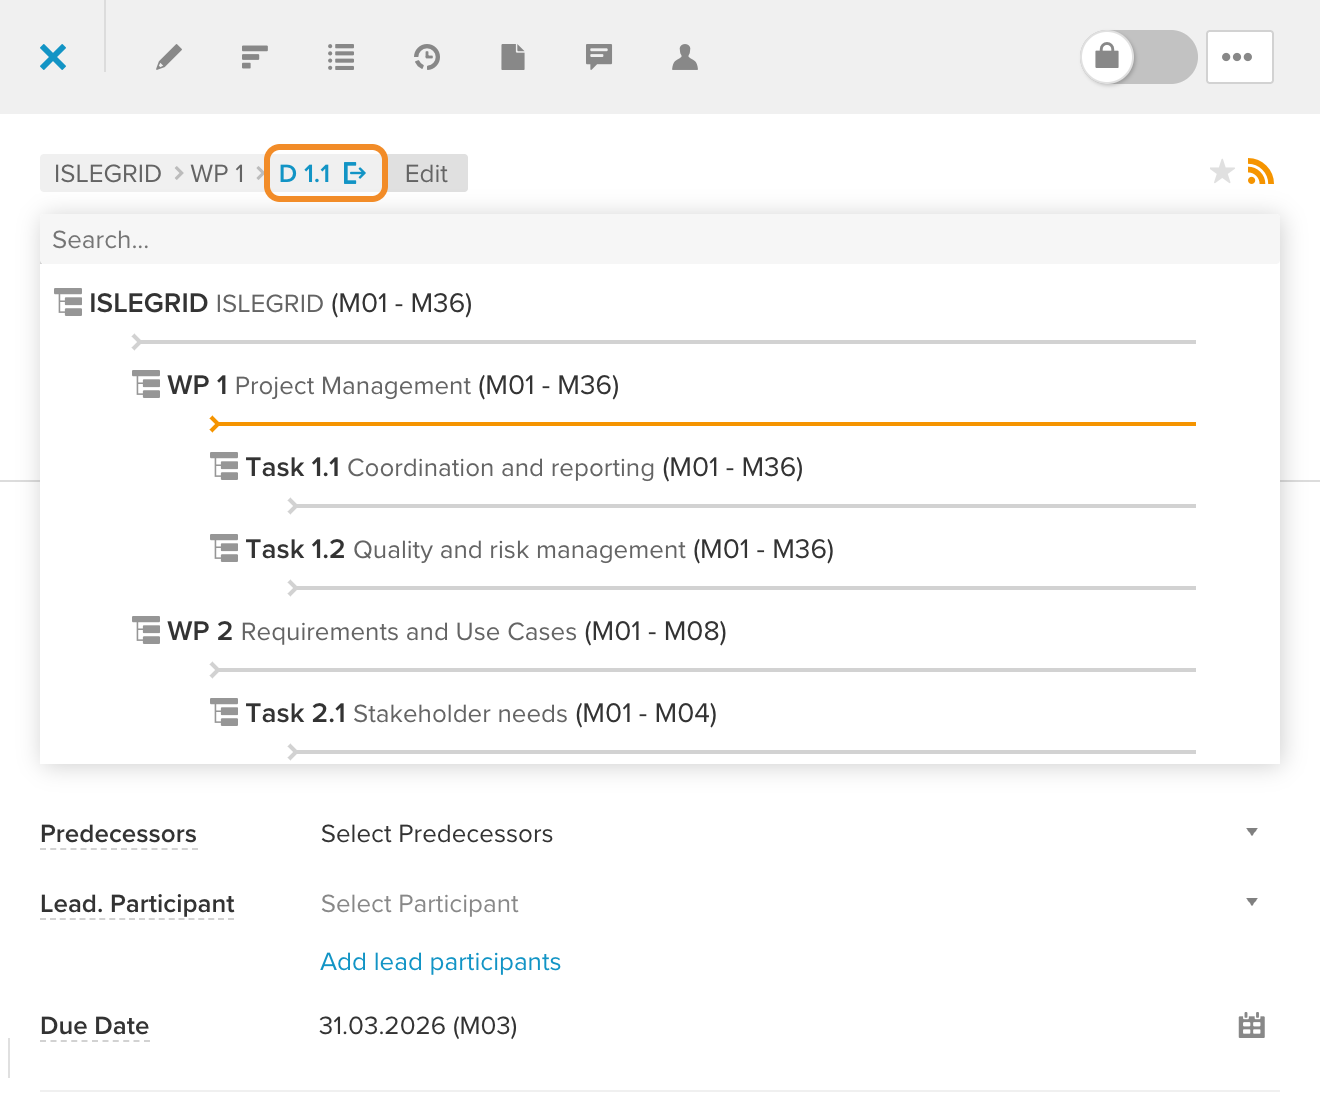Image resolution: width=1320 pixels, height=1120 pixels.
Task: Click the orange insert line under WP 1
Action: coord(703,424)
